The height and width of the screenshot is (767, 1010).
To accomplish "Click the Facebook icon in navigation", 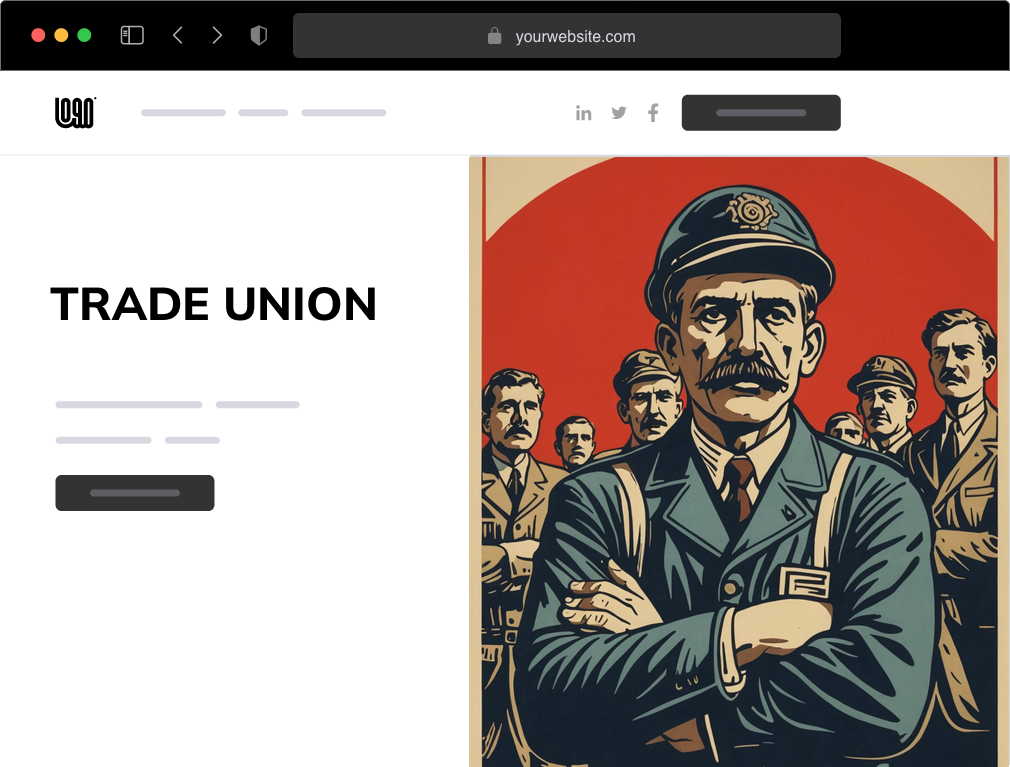I will (x=653, y=113).
